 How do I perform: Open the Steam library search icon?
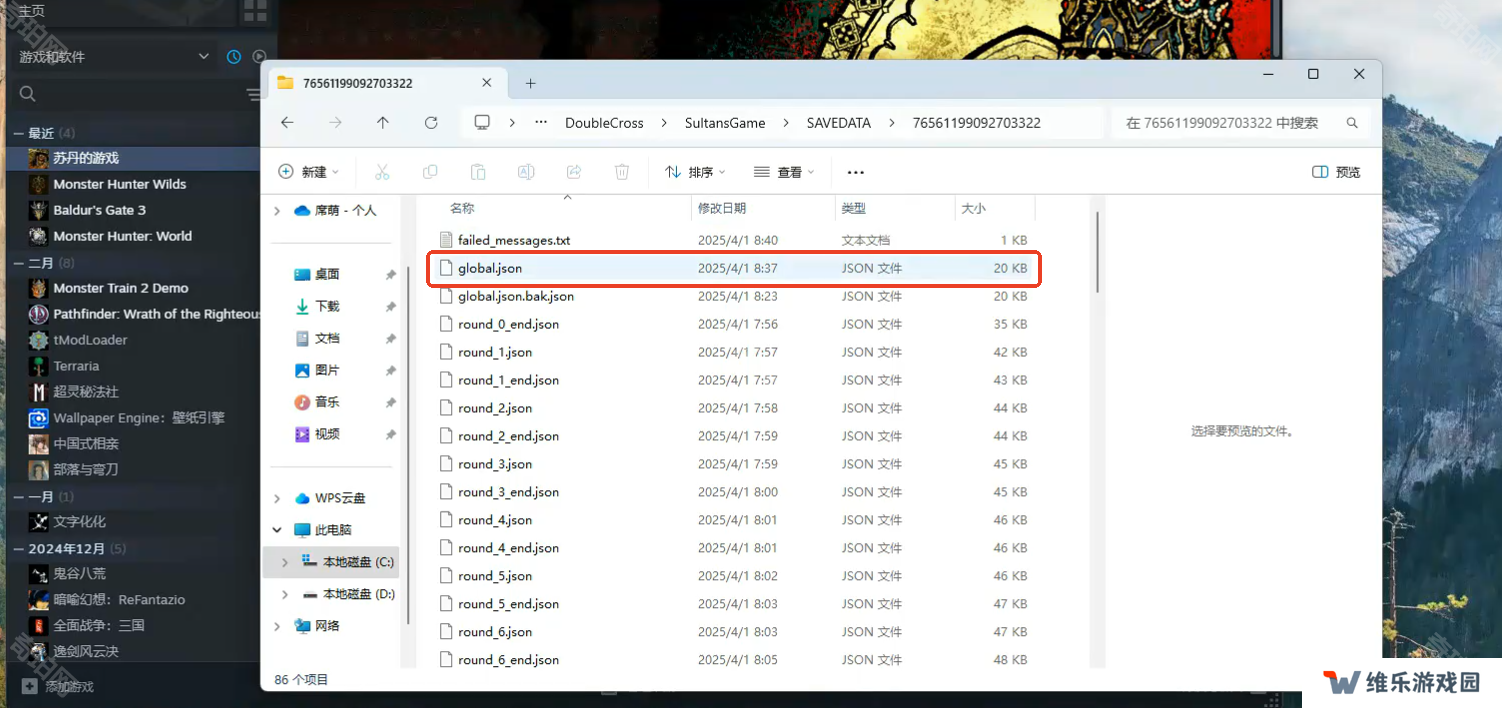click(28, 94)
